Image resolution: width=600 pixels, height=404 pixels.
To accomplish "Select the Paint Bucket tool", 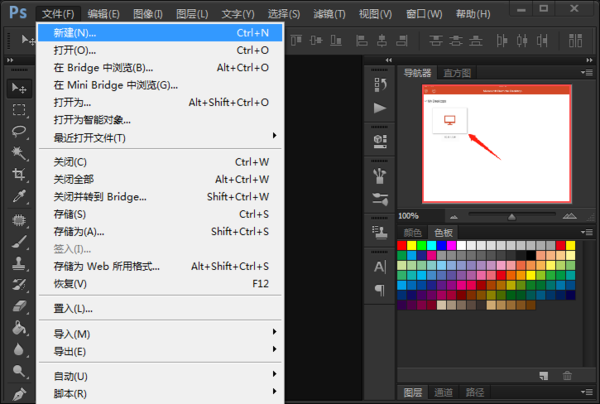I will 19,328.
